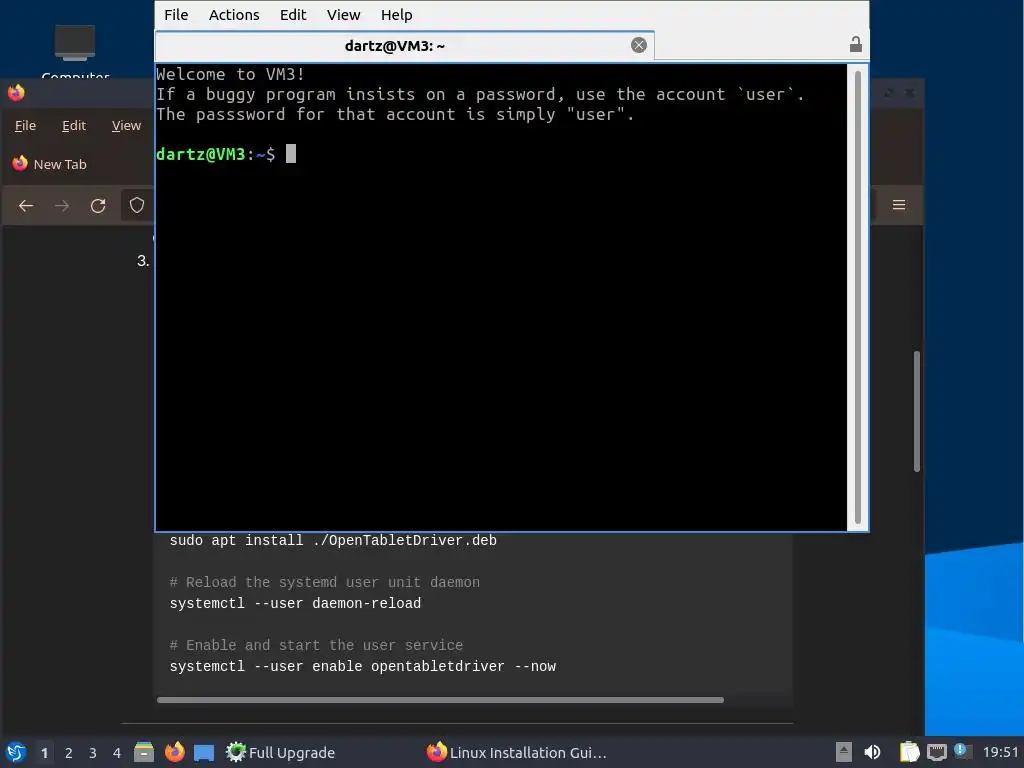Open the Lubuntu application menu

tap(16, 752)
